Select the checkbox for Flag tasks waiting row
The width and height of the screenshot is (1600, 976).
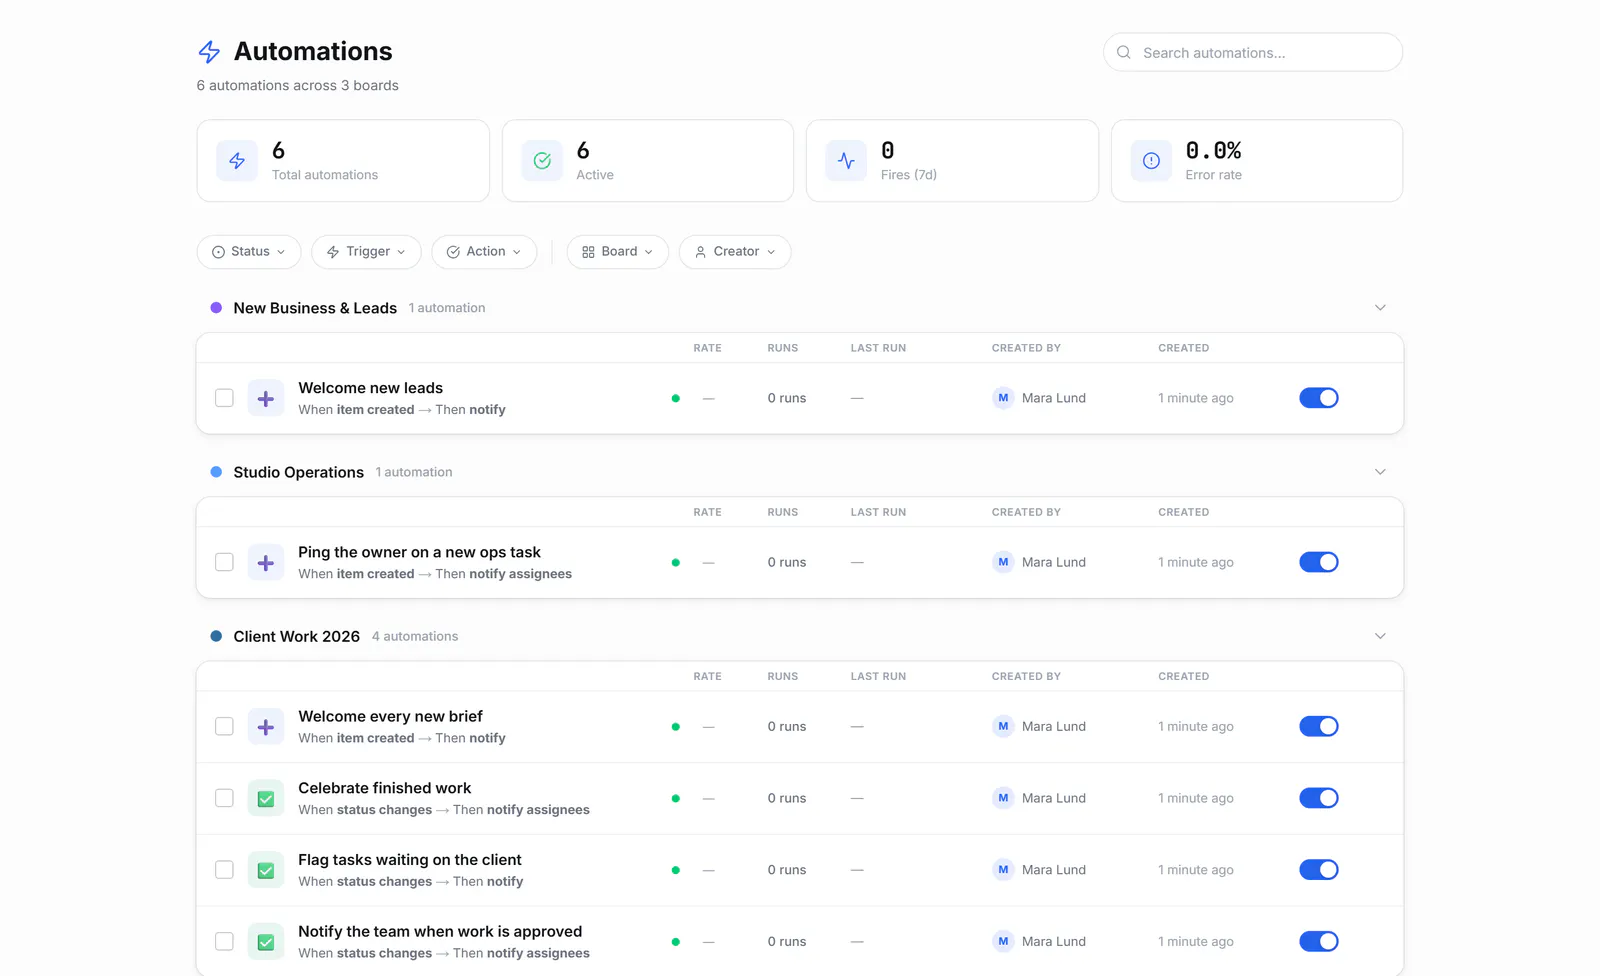[x=224, y=870]
